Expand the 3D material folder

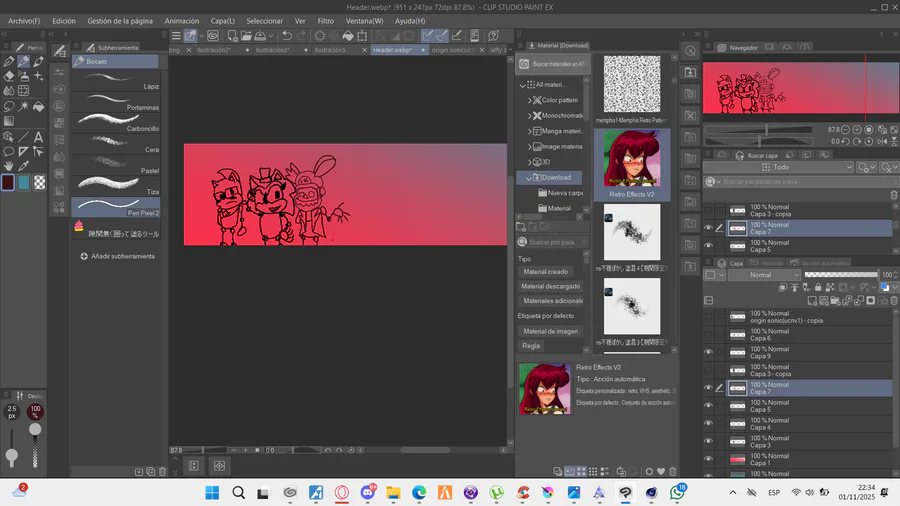click(529, 162)
